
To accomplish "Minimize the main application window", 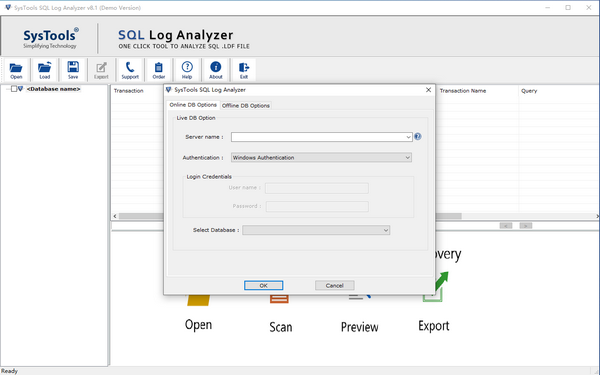I will [548, 8].
